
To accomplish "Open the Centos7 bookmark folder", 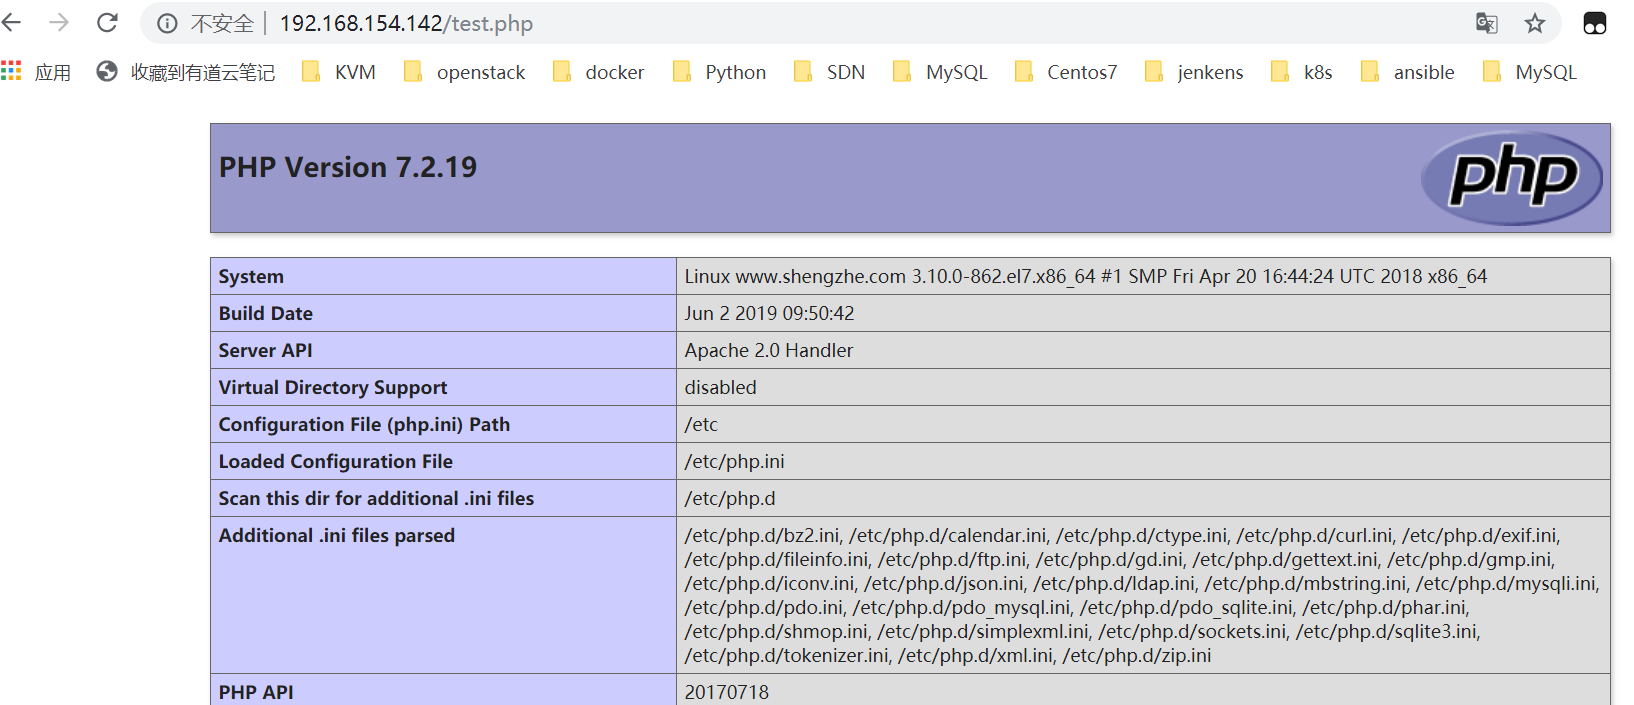I will (x=1065, y=72).
